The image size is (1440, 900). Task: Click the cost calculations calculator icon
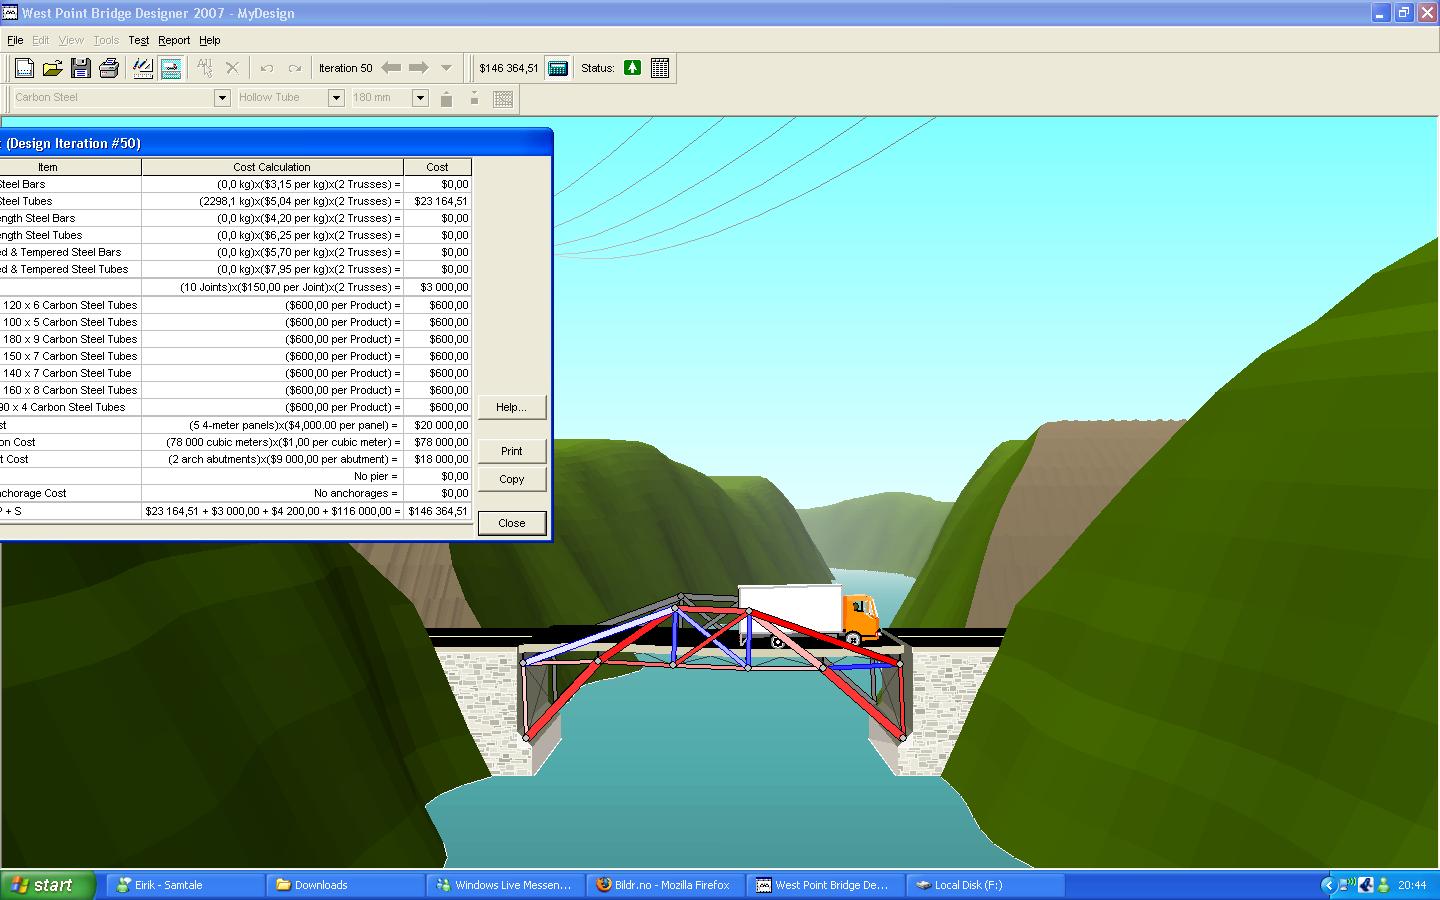pos(558,68)
